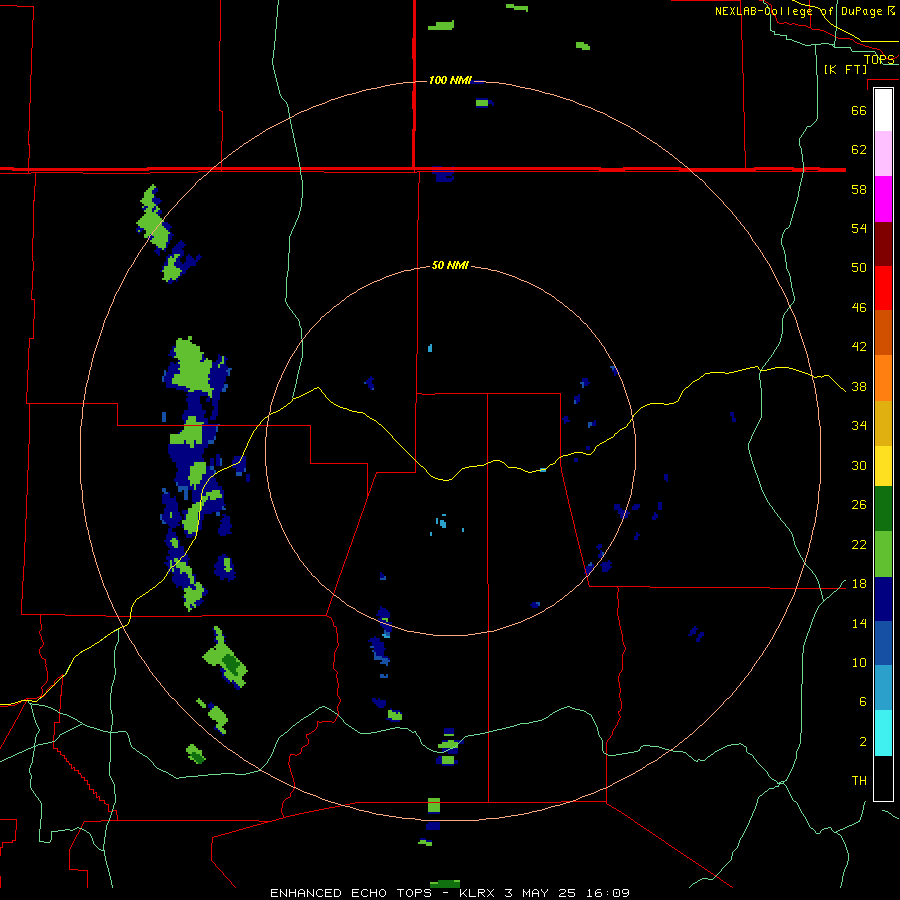
Task: Click the Enhanced Echo Tops KLRX caption
Action: tap(450, 893)
